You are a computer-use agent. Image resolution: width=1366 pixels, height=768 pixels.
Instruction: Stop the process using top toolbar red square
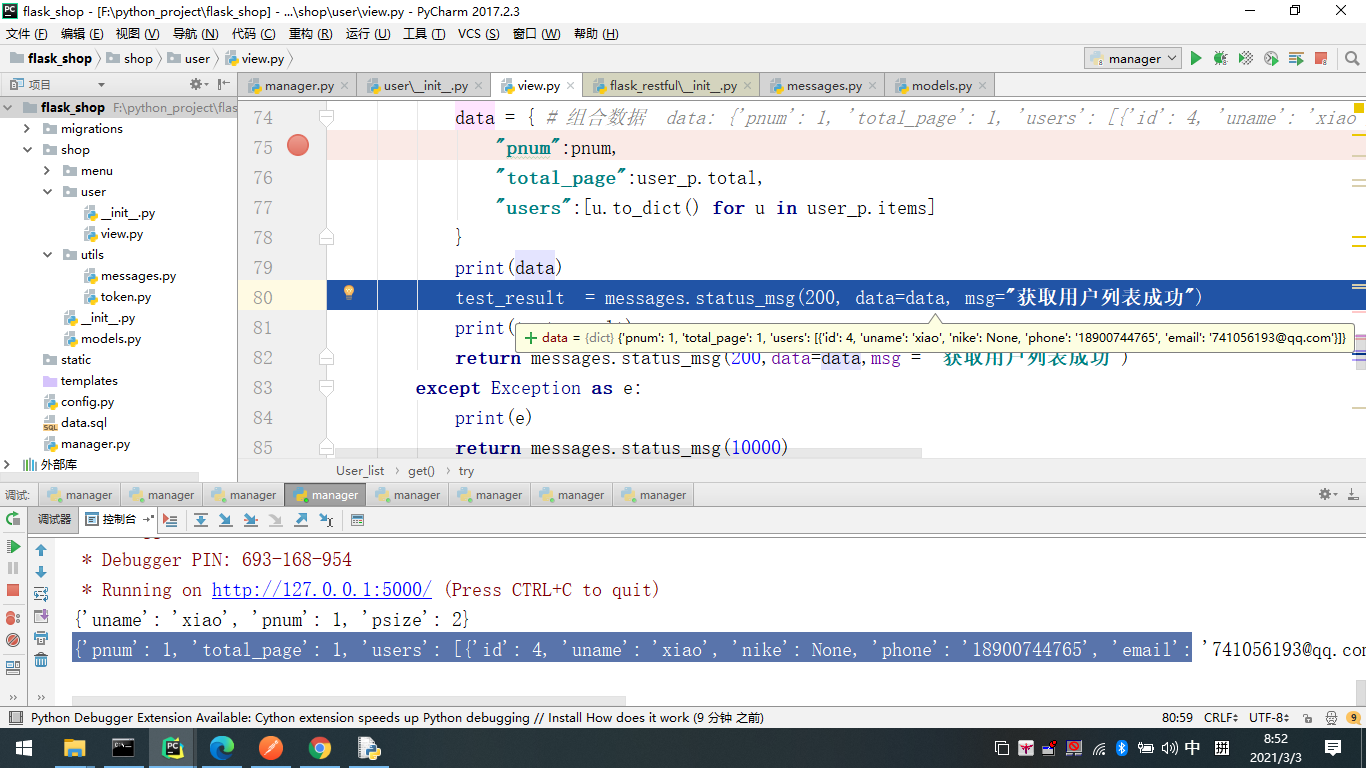click(1321, 59)
